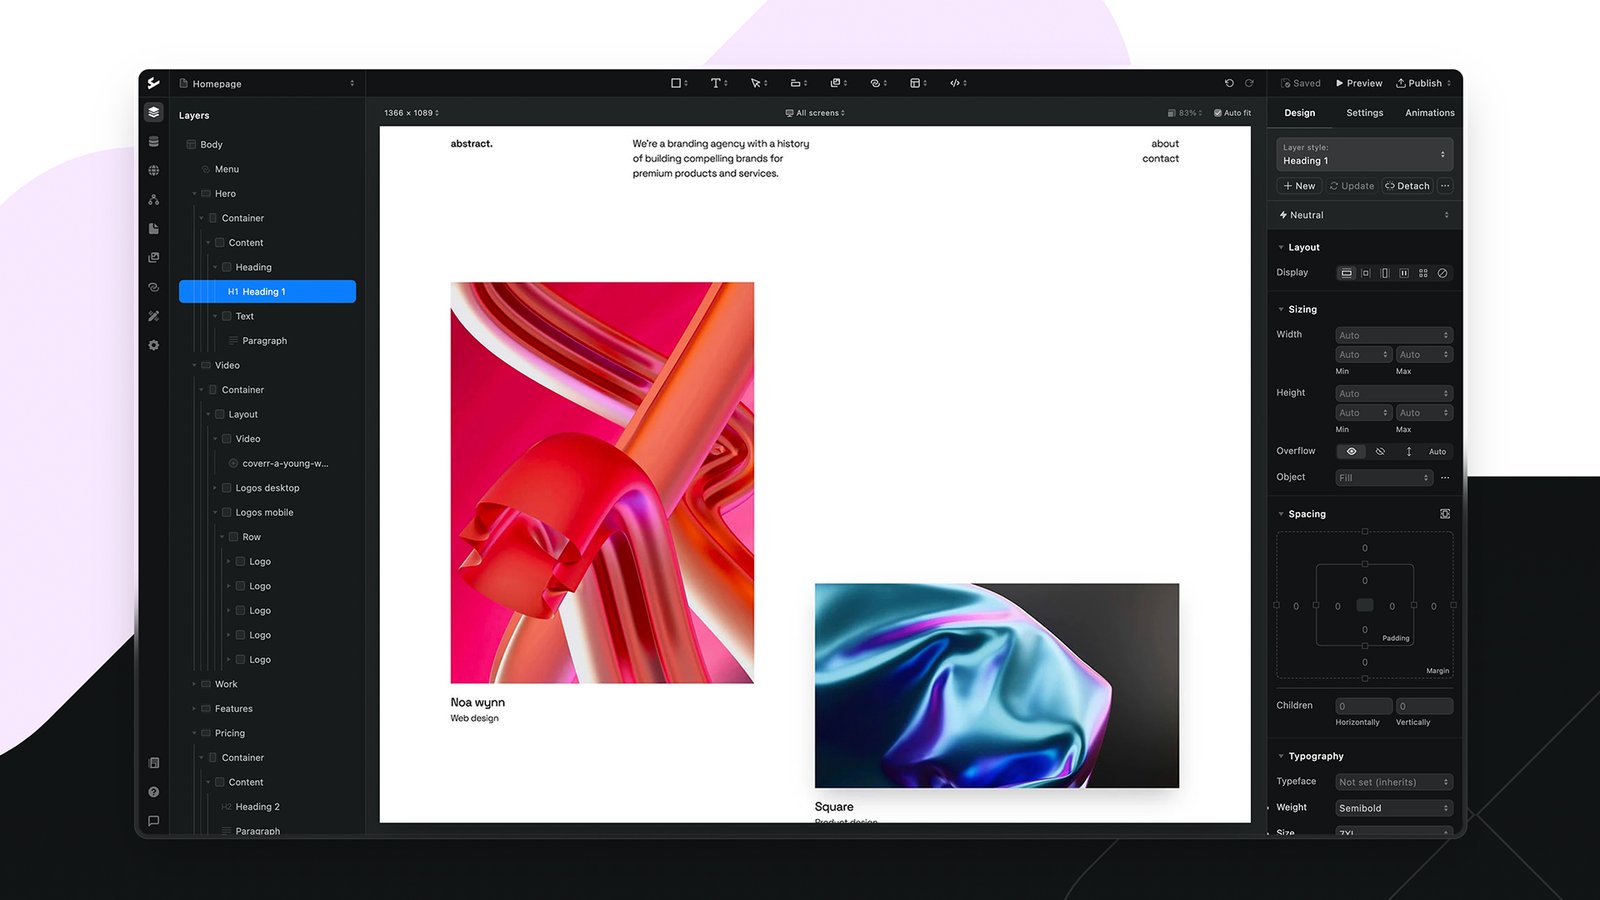The width and height of the screenshot is (1600, 900).
Task: Select the Logos desktop layer
Action: point(267,488)
